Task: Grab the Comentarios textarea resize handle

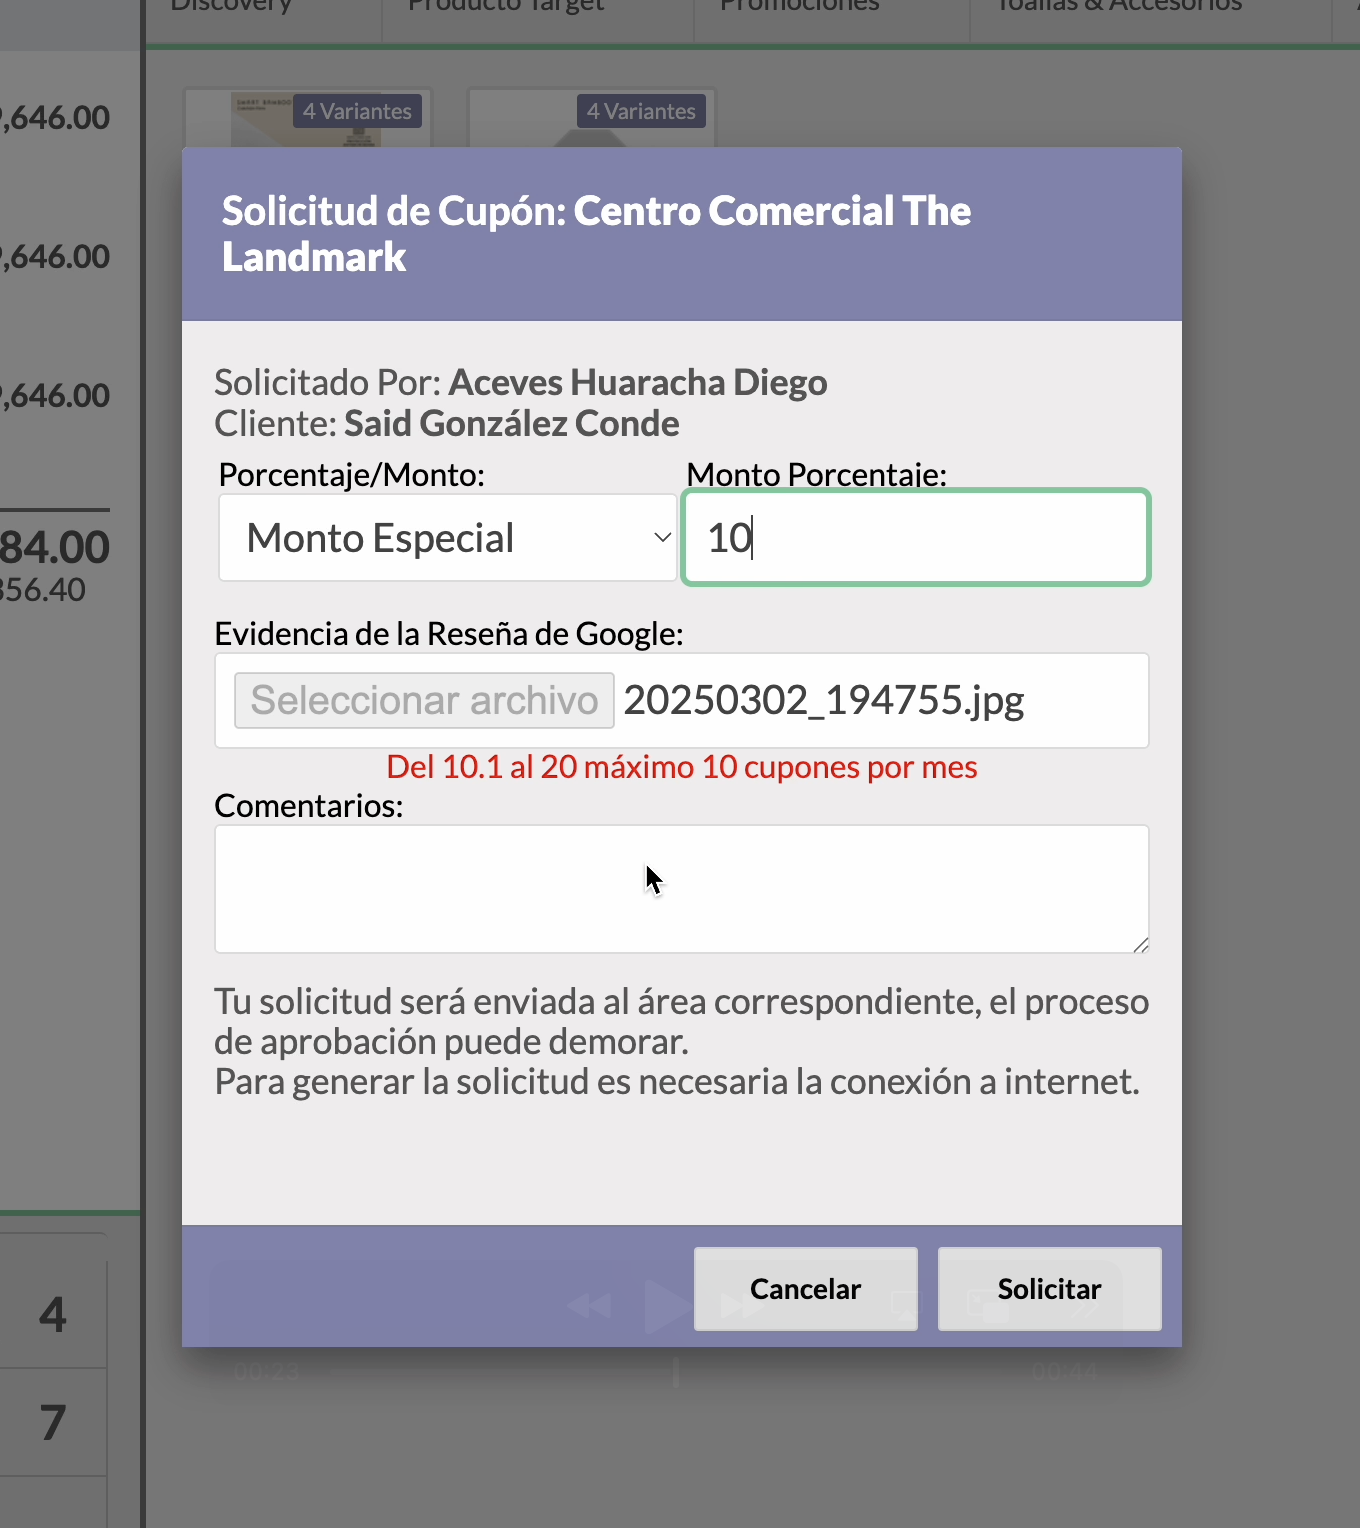Action: 1140,944
